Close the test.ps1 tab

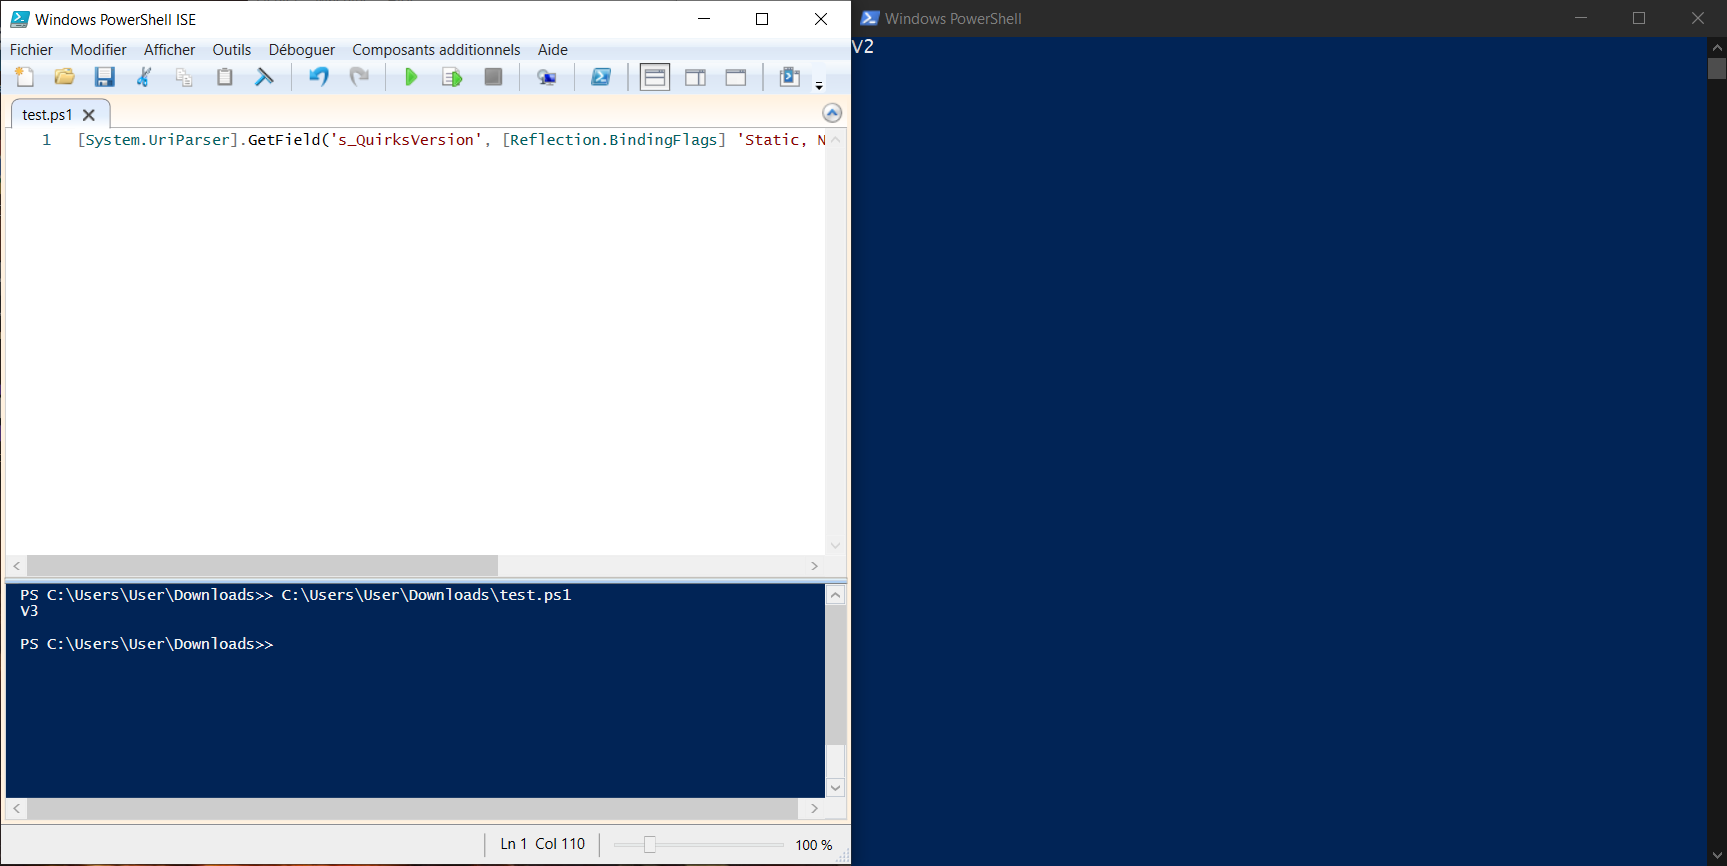coord(89,115)
